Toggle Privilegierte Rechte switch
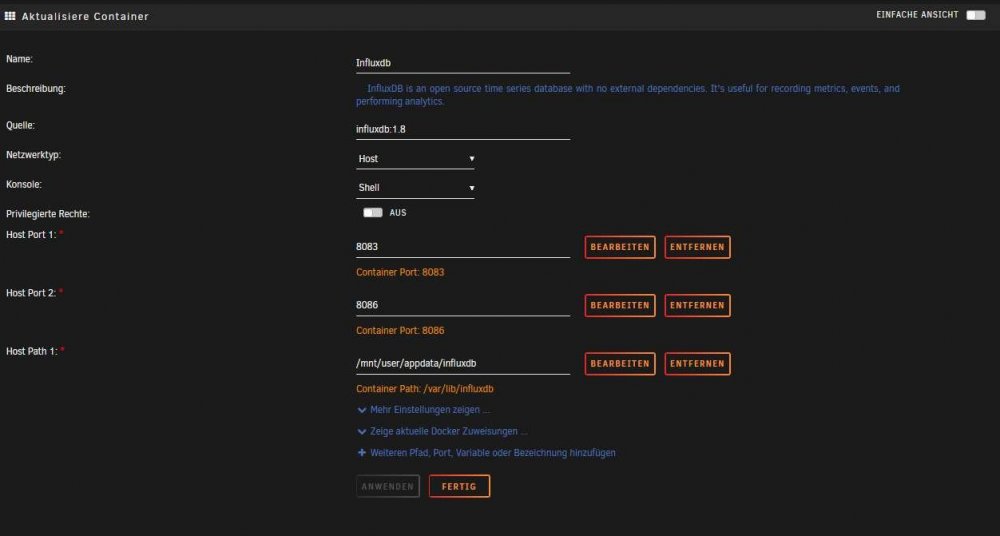This screenshot has height=536, width=1000. [x=373, y=212]
